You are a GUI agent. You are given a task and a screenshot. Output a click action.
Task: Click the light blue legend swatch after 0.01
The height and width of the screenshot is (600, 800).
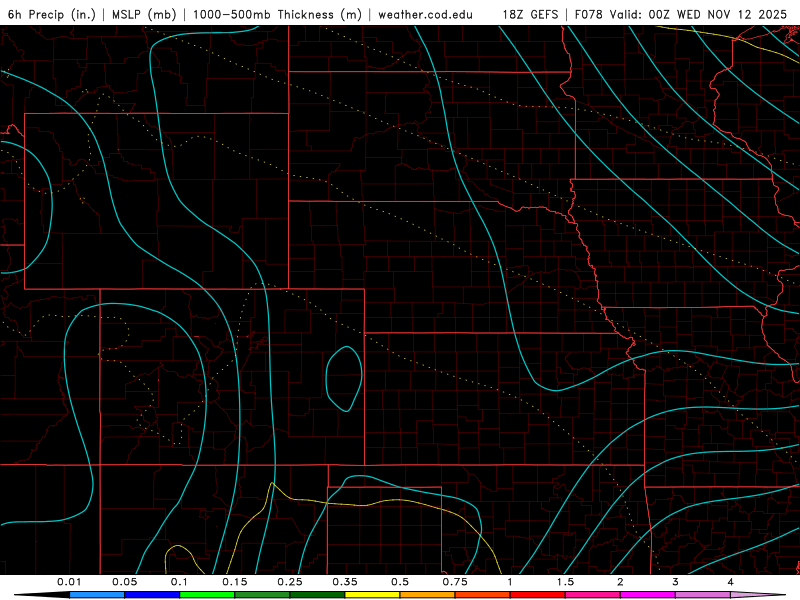tap(97, 595)
